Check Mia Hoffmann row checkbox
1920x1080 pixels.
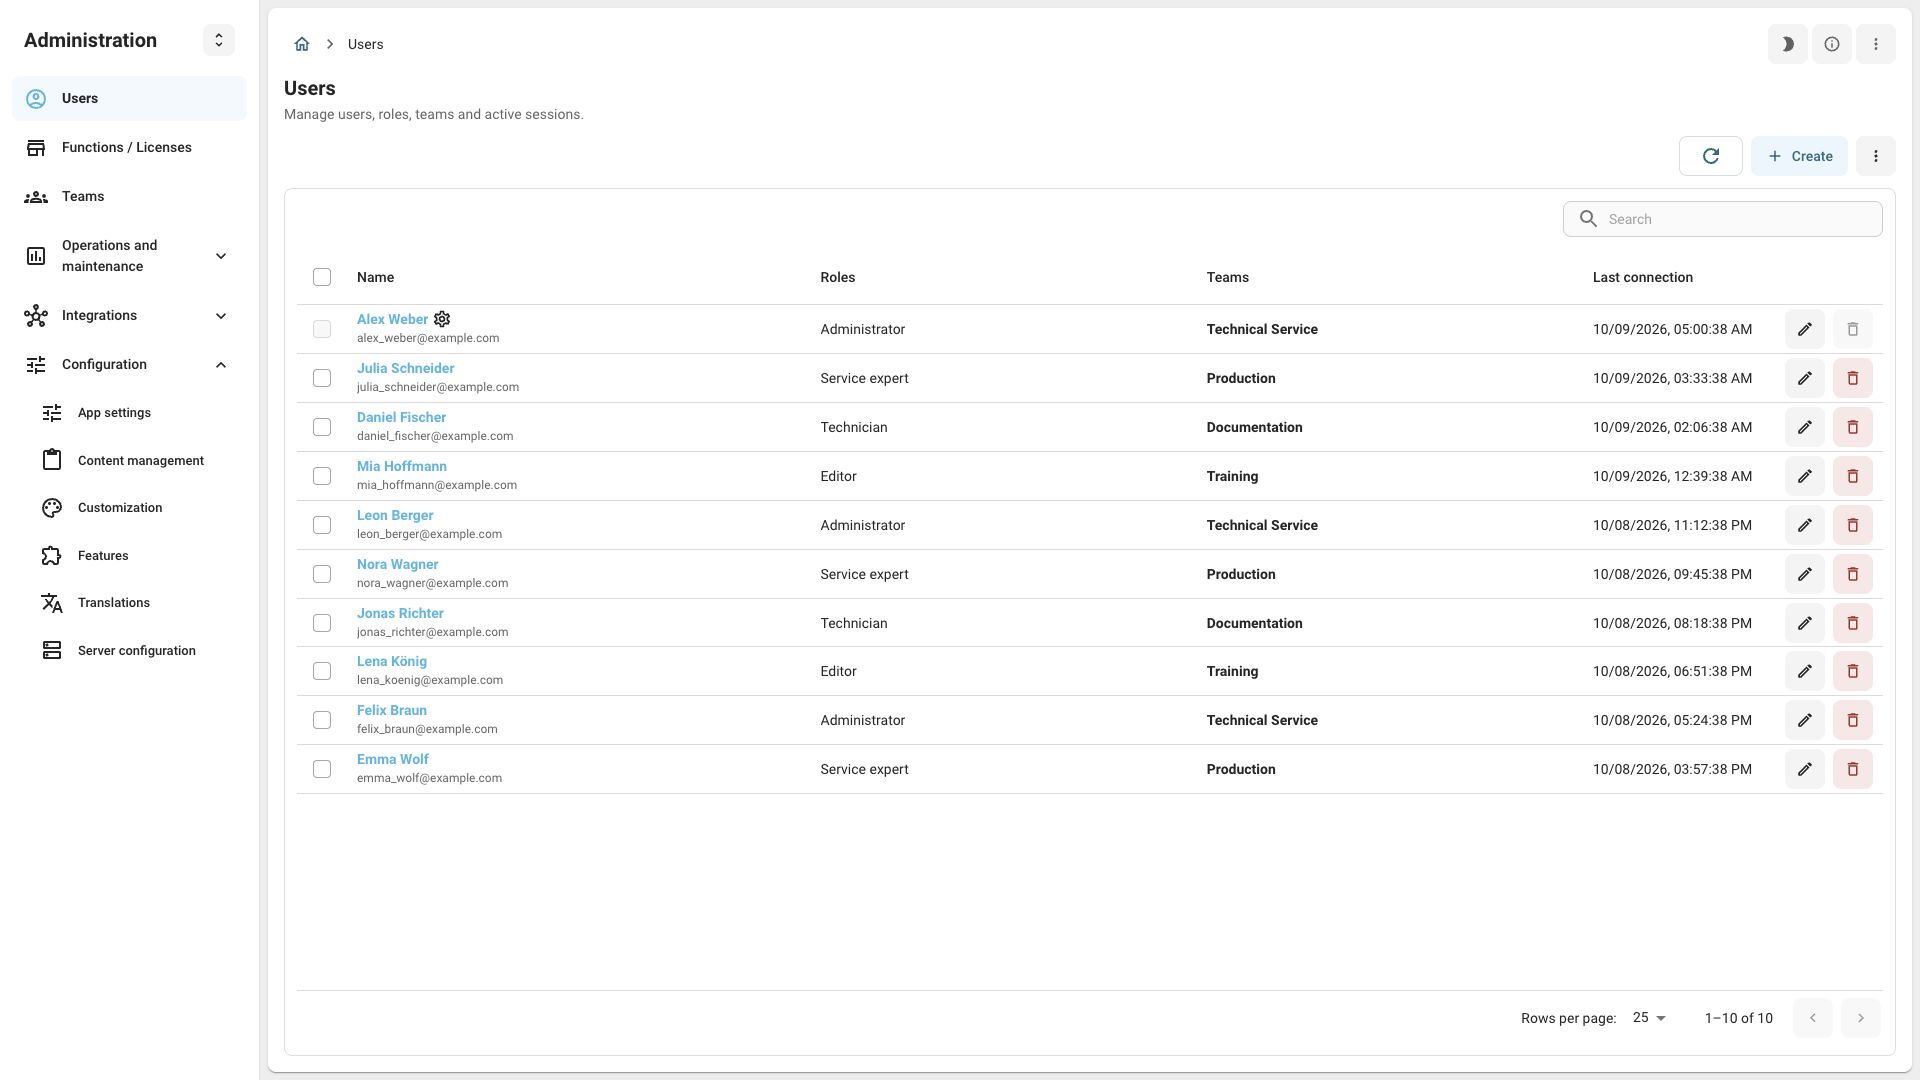point(321,476)
